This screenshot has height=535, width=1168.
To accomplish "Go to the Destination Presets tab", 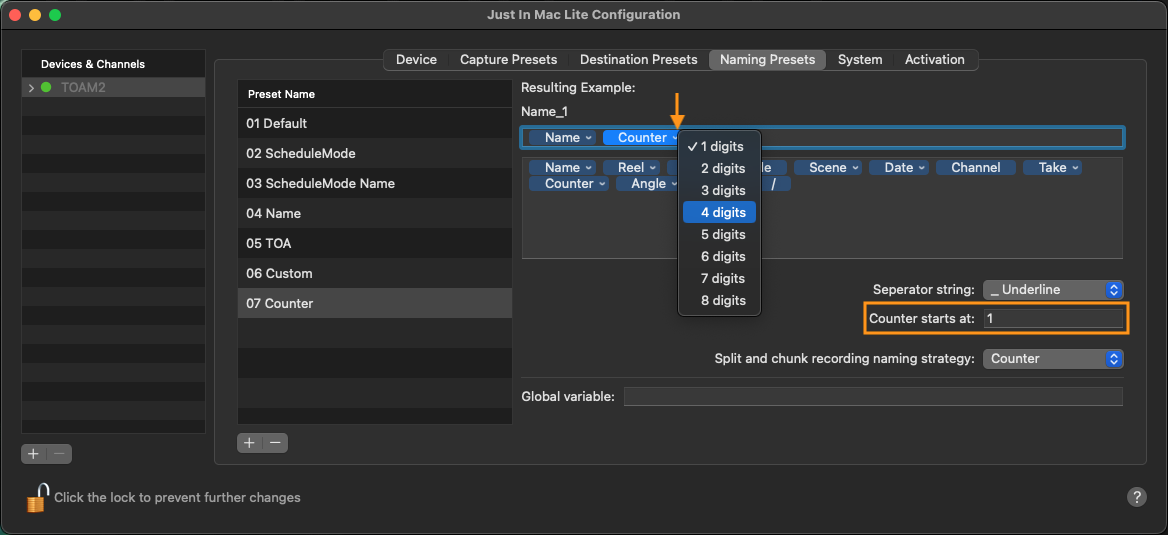I will 638,60.
